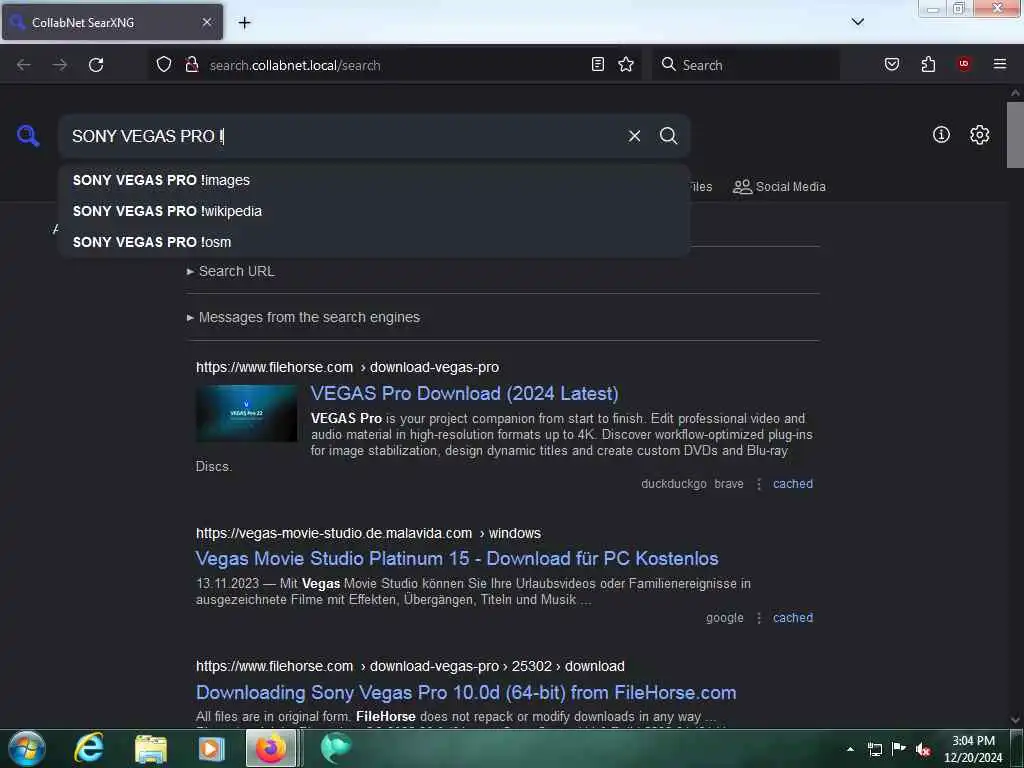Show hidden system tray icons
This screenshot has height=768, width=1024.
pyautogui.click(x=850, y=749)
